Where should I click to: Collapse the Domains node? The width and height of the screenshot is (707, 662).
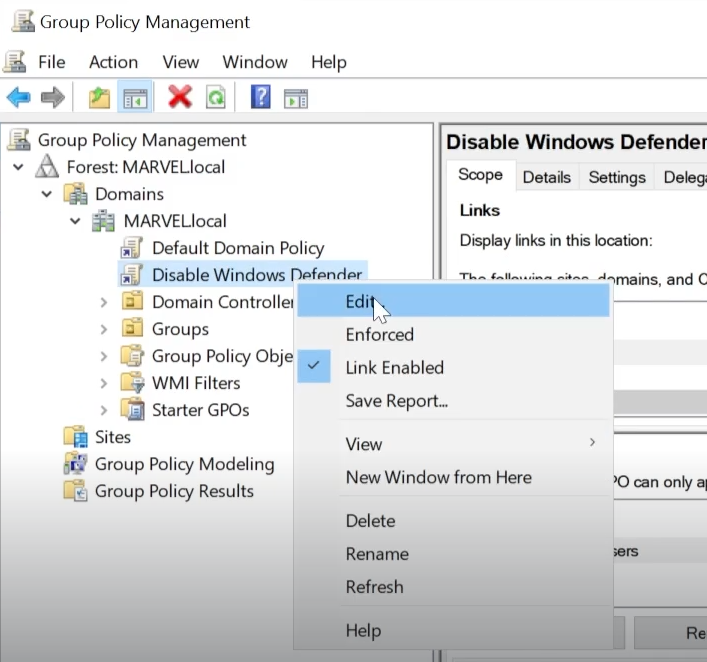(x=46, y=194)
